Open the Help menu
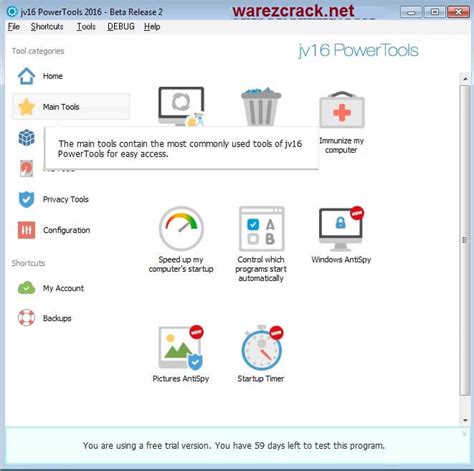 click(x=152, y=27)
